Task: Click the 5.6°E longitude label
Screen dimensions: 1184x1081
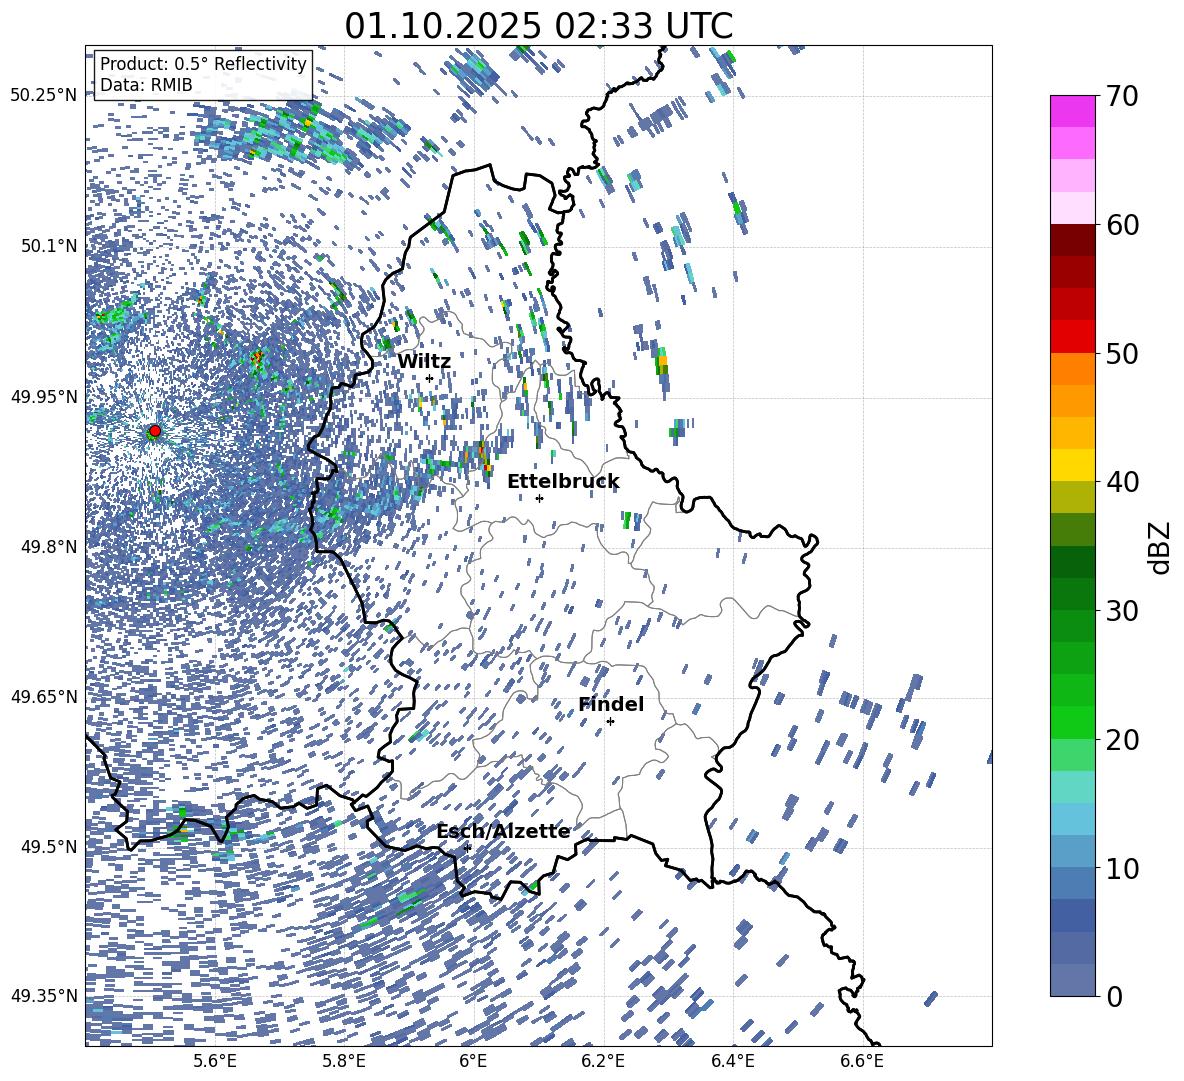Action: click(x=214, y=1061)
